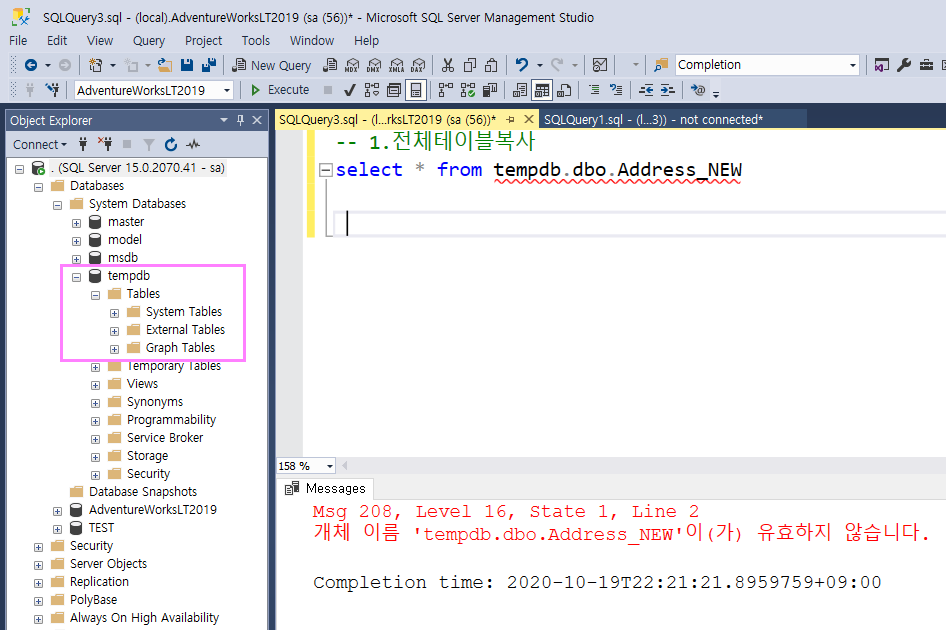This screenshot has height=630, width=946.
Task: Refresh the Object Explorer tree
Action: click(171, 145)
